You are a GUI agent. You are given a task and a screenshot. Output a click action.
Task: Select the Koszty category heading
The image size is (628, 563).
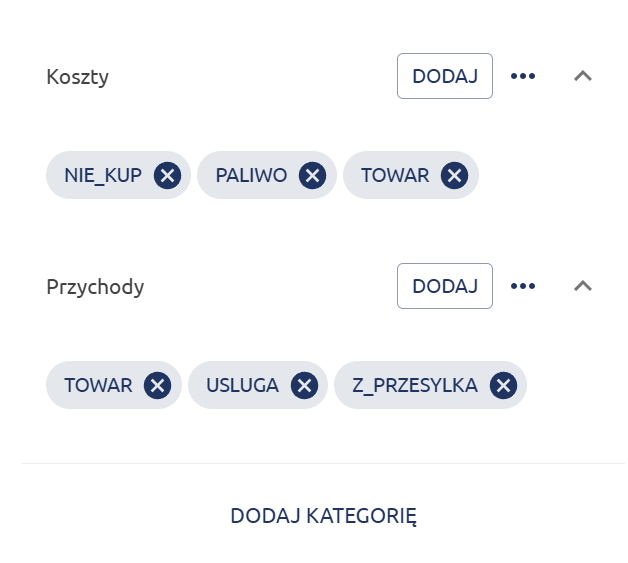[x=78, y=77]
